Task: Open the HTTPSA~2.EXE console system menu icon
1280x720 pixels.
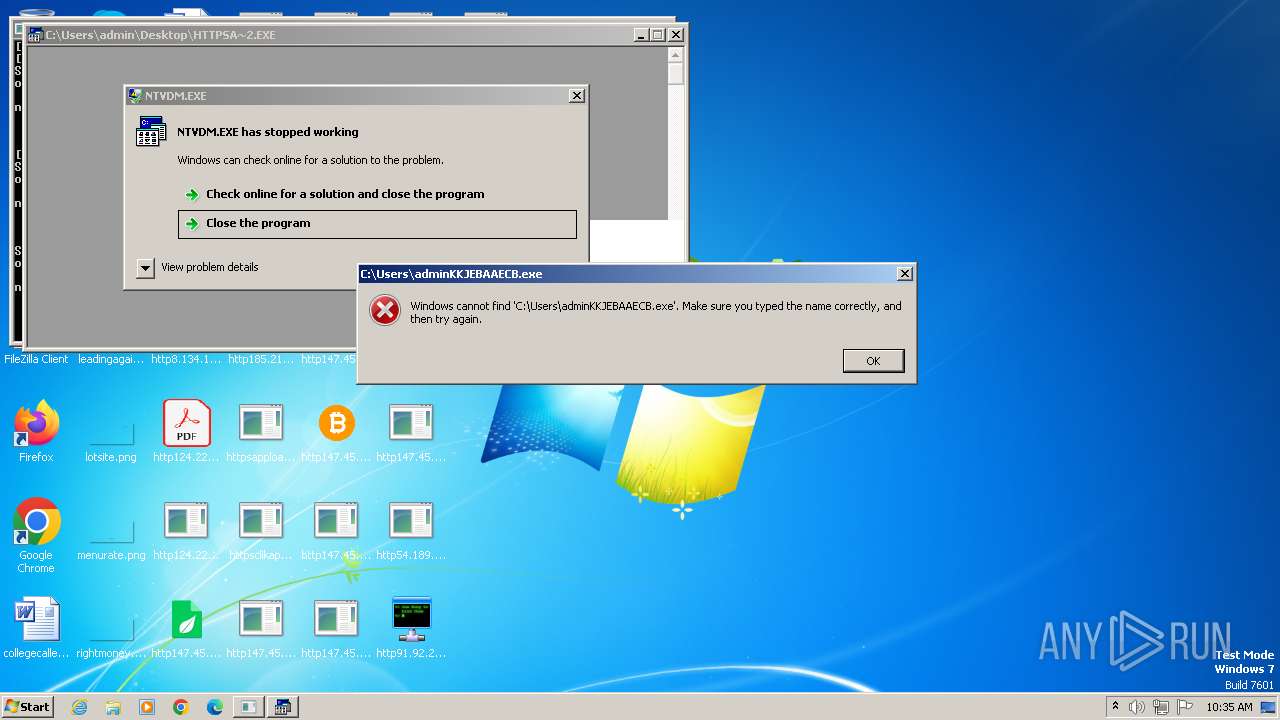Action: click(x=35, y=35)
